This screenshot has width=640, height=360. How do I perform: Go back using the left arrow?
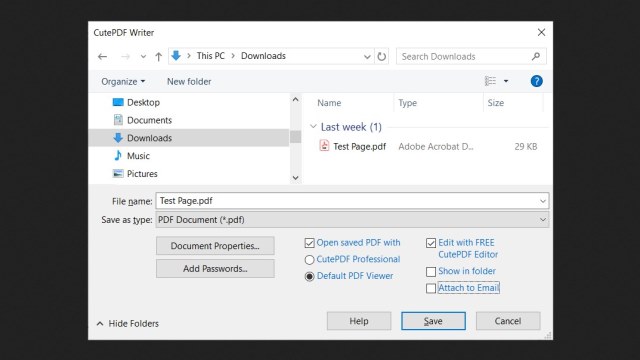coord(102,56)
